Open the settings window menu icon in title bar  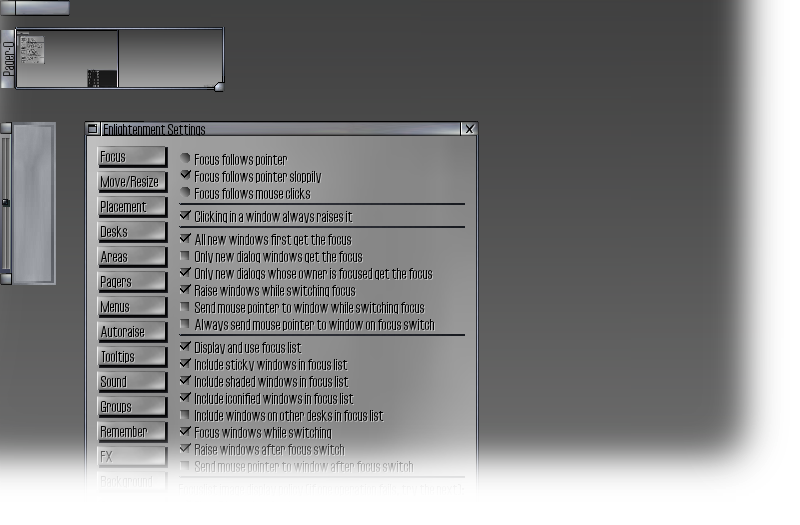pos(92,129)
